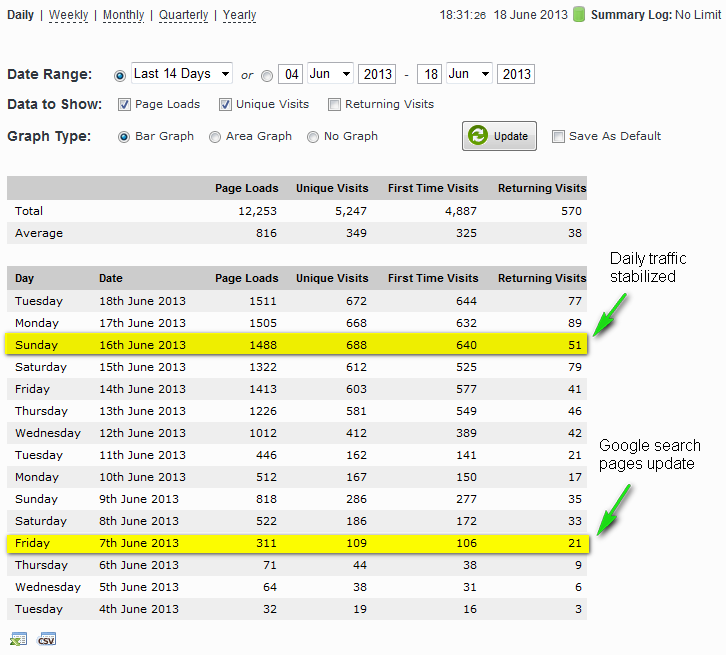Click the 18th June 2013 date cell
The image size is (726, 655).
142,301
